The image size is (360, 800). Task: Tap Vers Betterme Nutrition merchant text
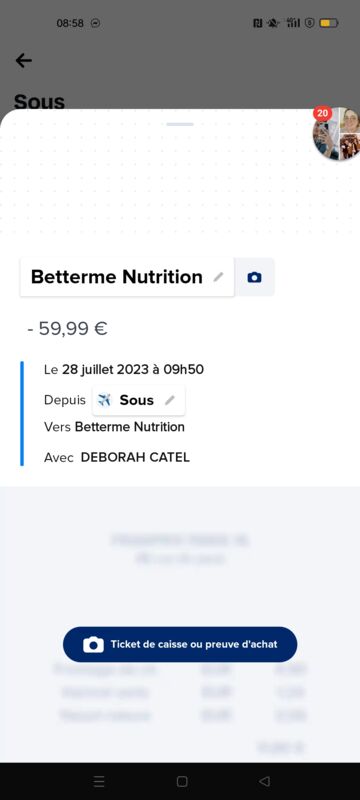[x=114, y=427]
